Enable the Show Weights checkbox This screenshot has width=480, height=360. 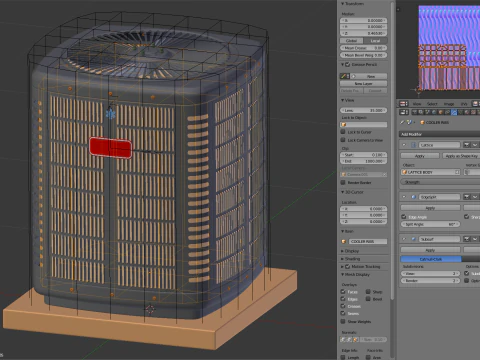343,322
